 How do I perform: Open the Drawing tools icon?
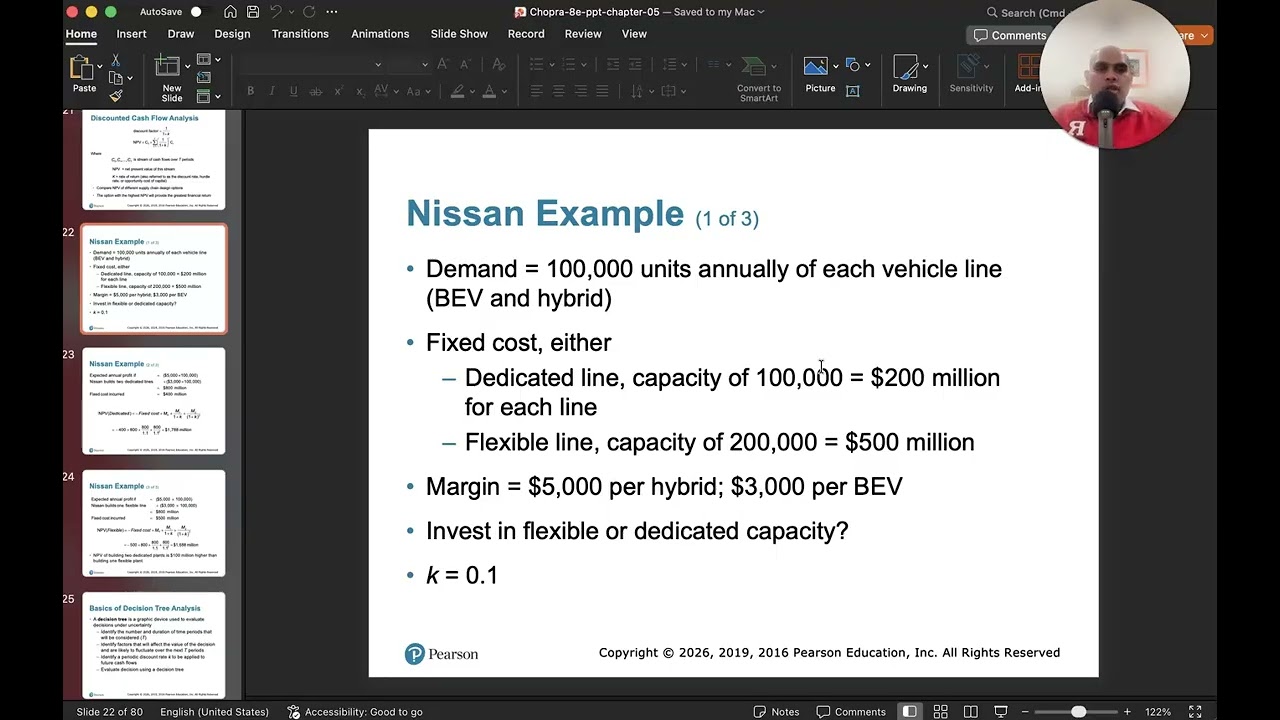[906, 67]
